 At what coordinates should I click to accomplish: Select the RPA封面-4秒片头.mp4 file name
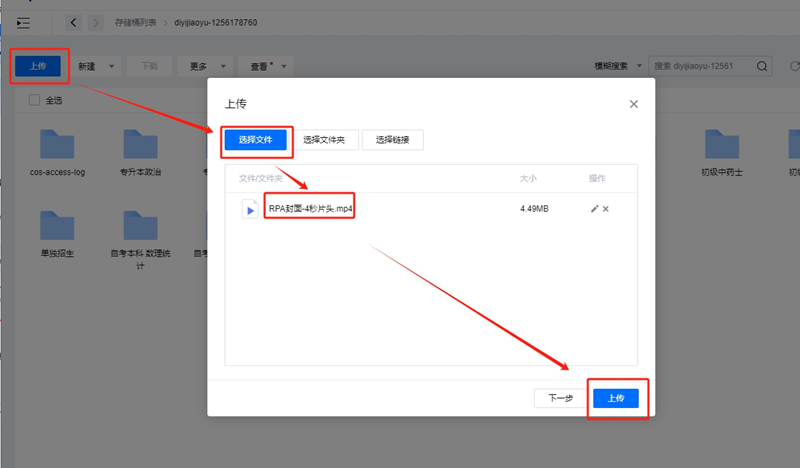tap(310, 209)
